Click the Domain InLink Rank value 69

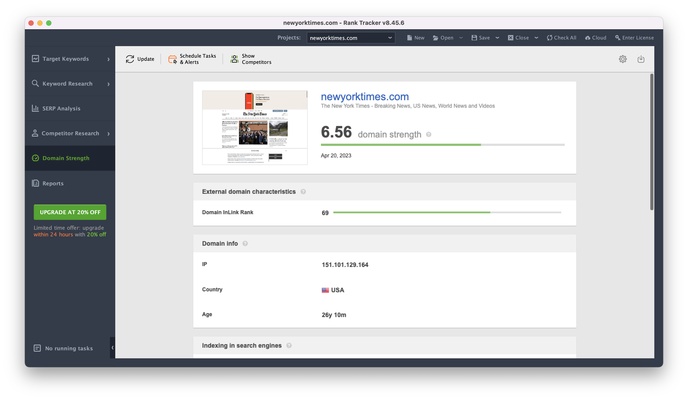[325, 213]
